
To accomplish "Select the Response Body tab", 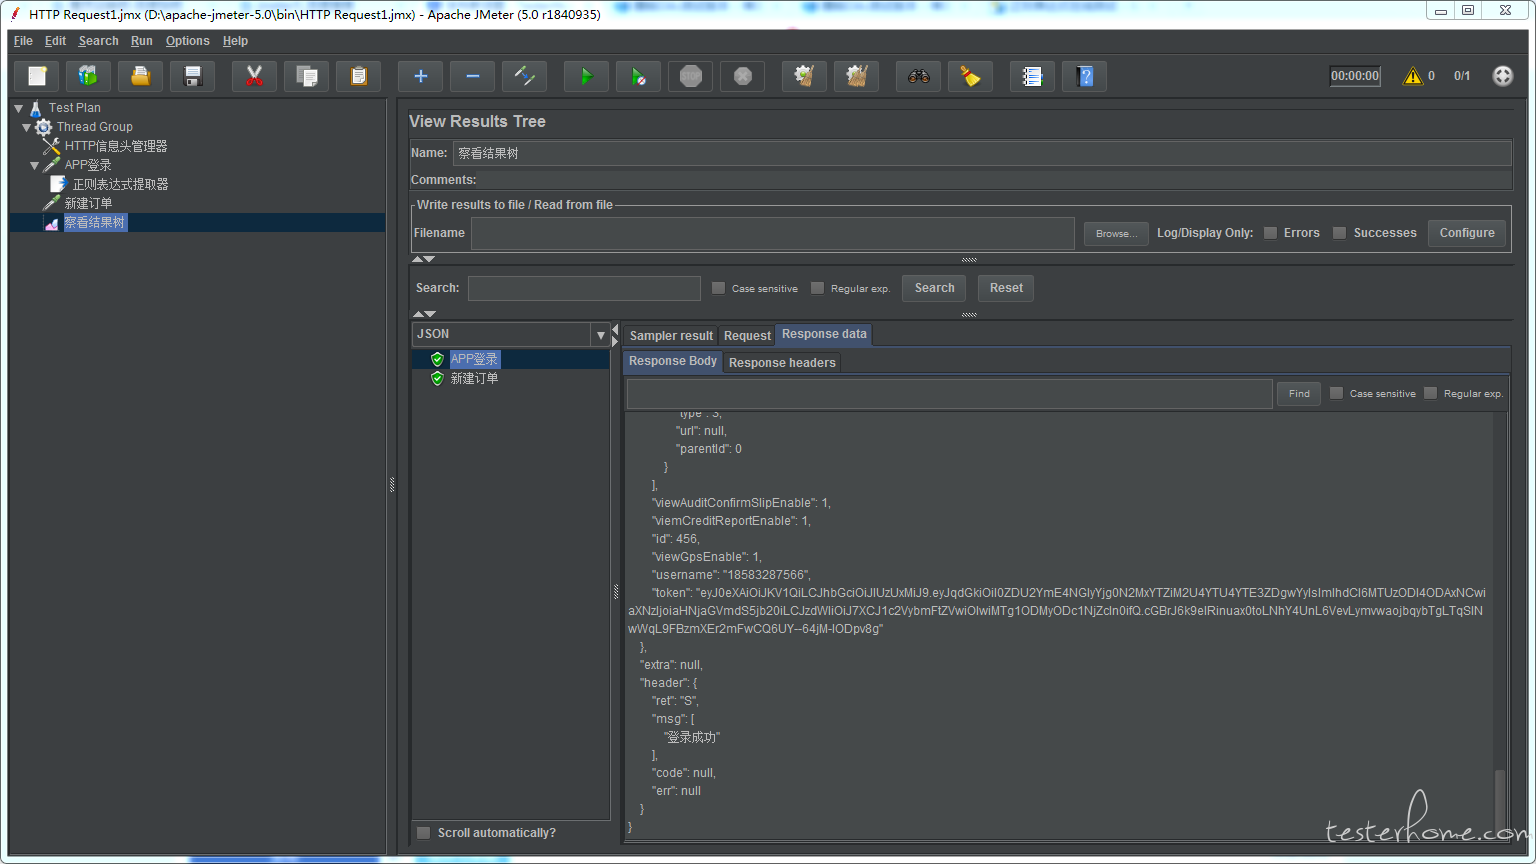I will [673, 361].
